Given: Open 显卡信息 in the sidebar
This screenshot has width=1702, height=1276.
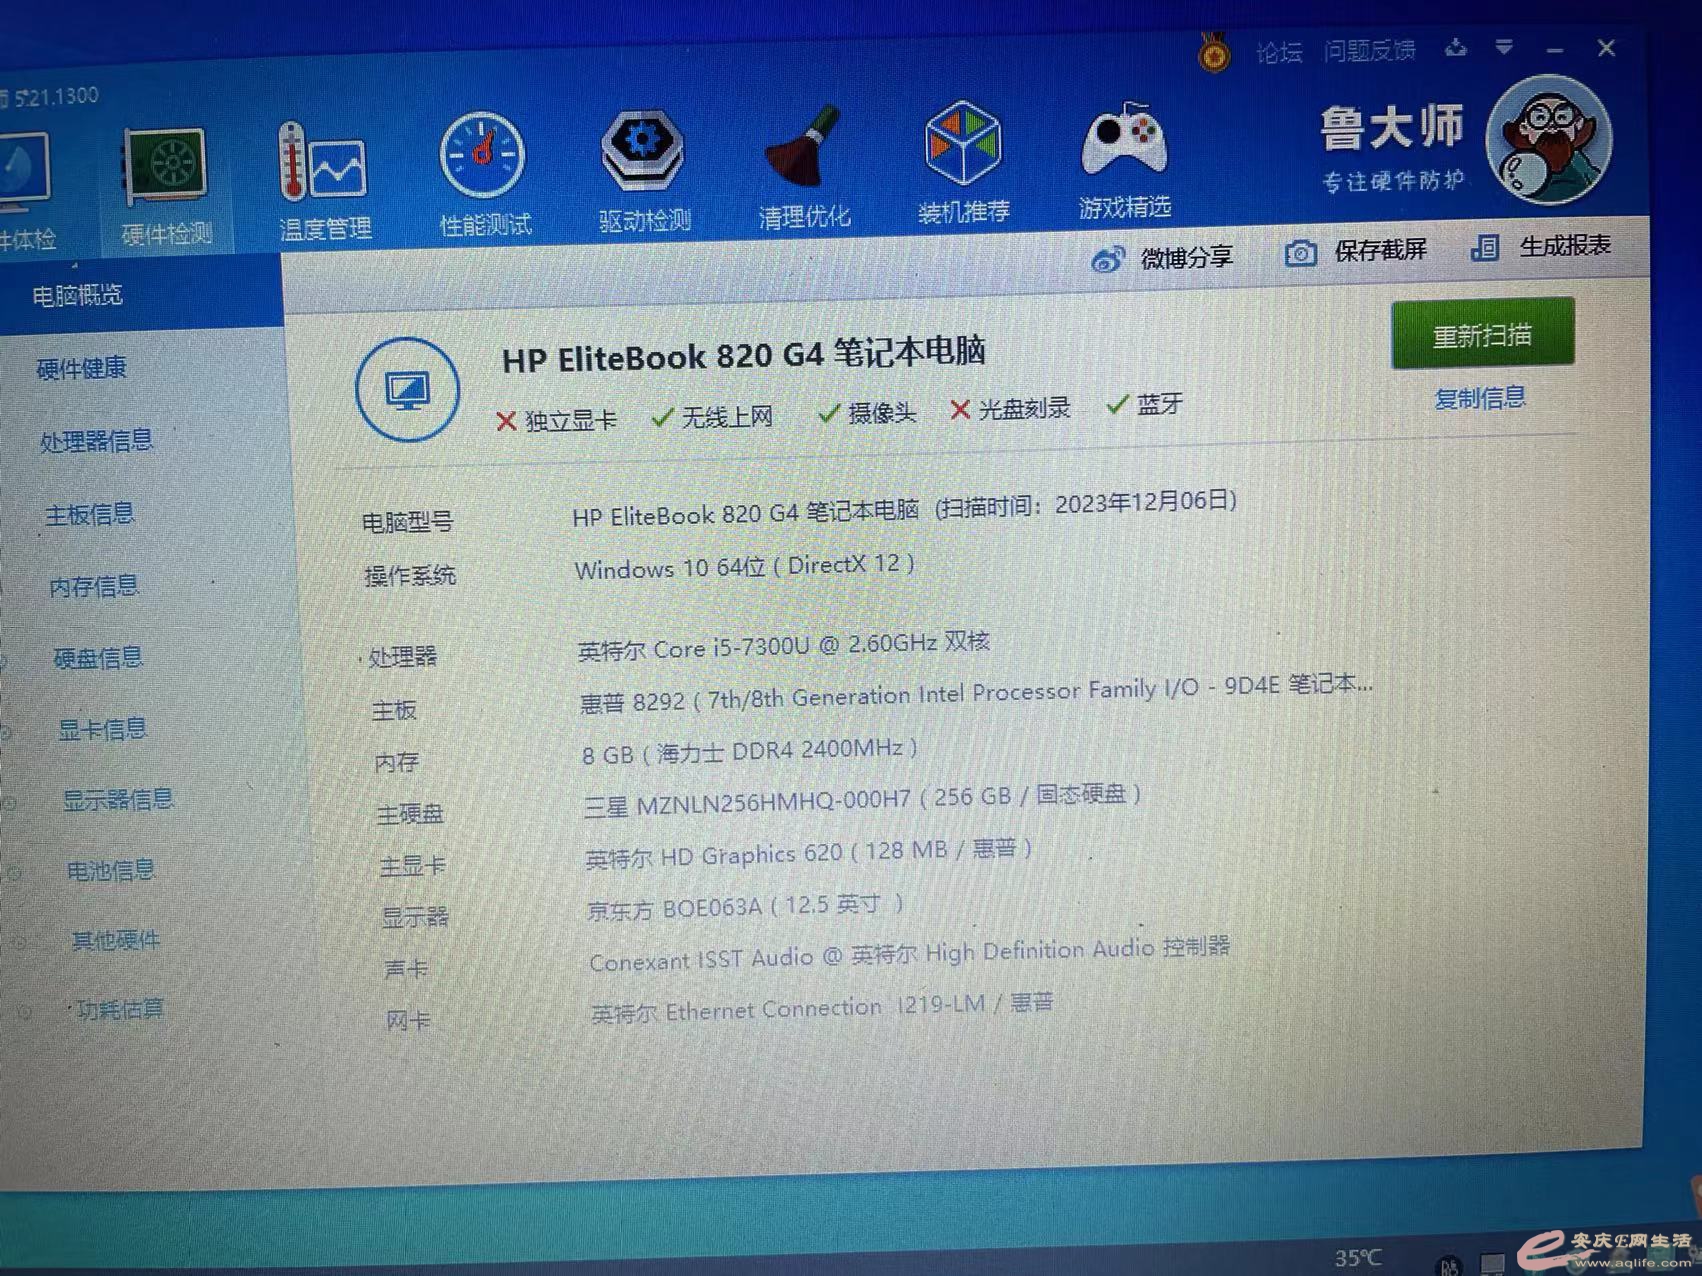Looking at the screenshot, I should click(102, 729).
